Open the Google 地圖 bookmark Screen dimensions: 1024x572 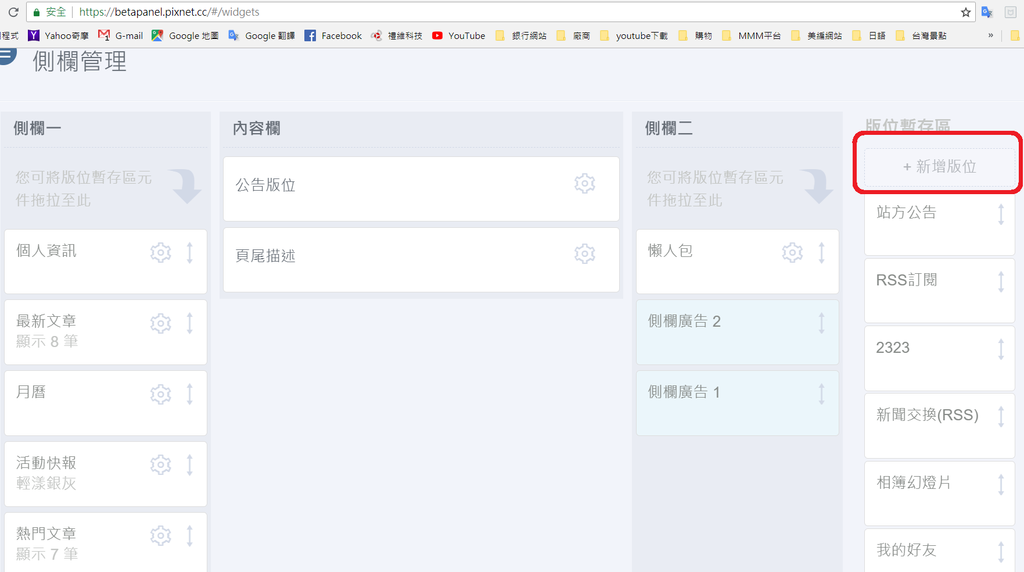185,35
